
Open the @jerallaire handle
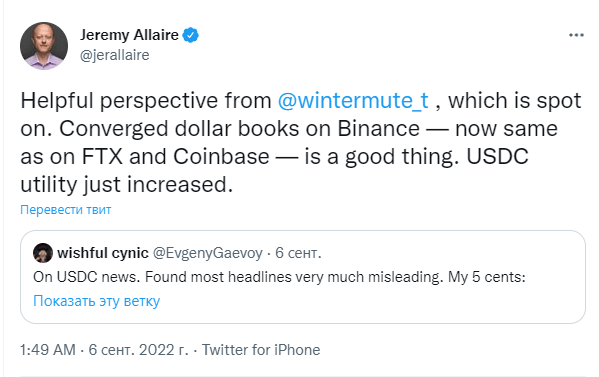(115, 55)
